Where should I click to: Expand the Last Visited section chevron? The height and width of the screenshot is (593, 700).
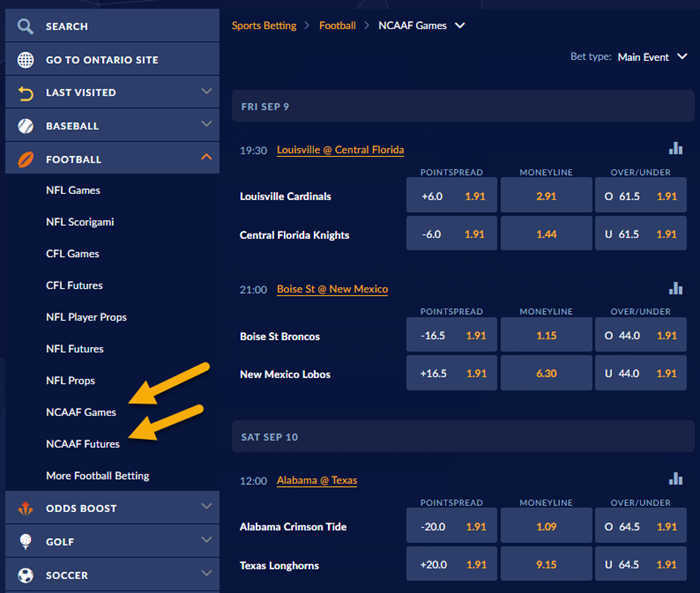(x=206, y=91)
